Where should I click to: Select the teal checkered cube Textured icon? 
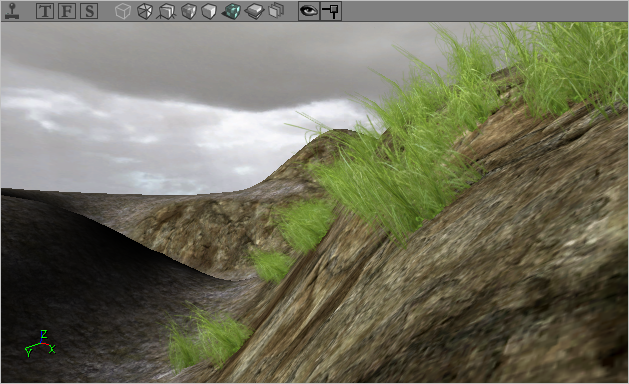click(231, 11)
